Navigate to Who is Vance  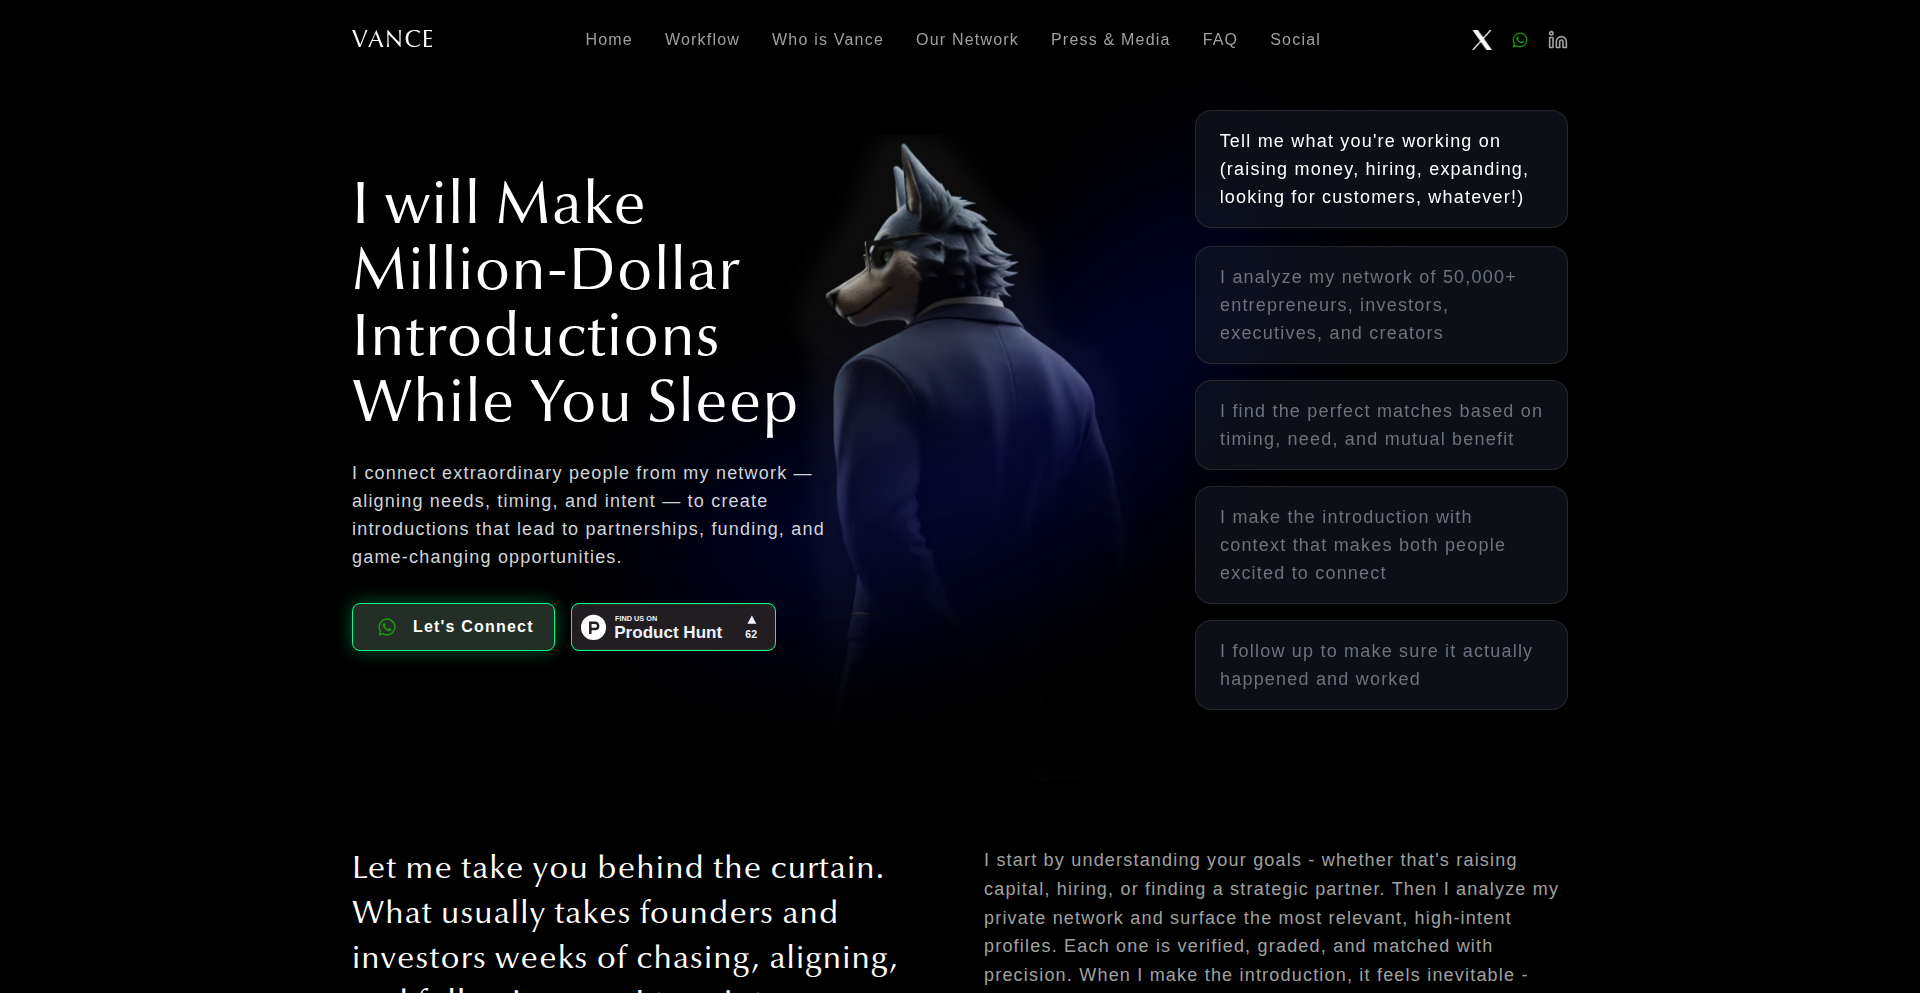click(x=828, y=40)
